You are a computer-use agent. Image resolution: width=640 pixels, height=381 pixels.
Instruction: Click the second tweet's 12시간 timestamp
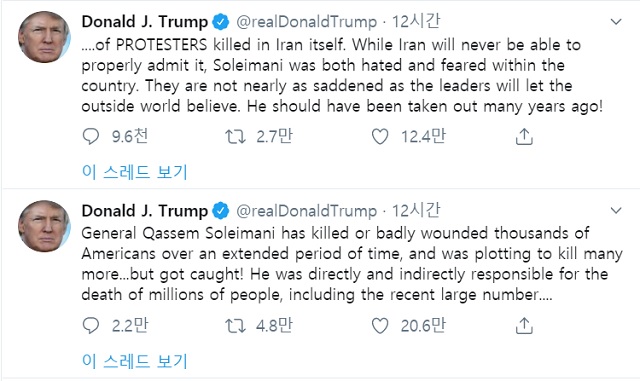click(416, 210)
